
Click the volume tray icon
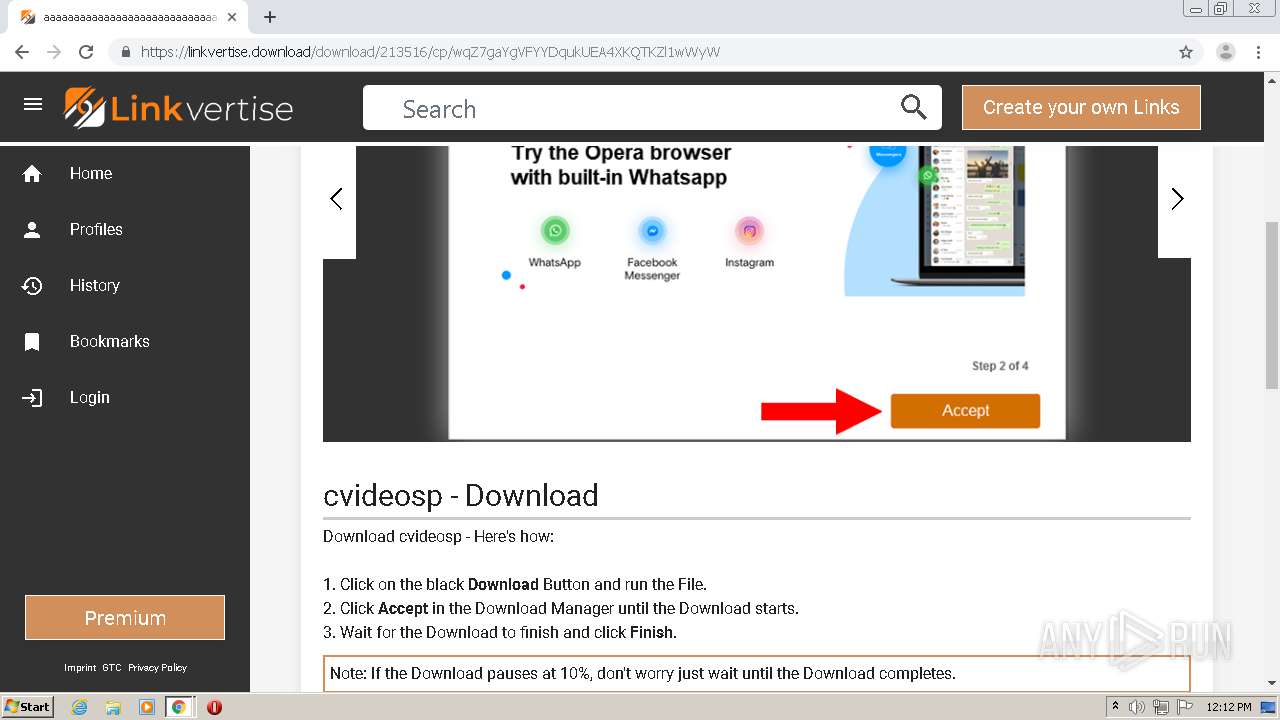tap(1137, 707)
